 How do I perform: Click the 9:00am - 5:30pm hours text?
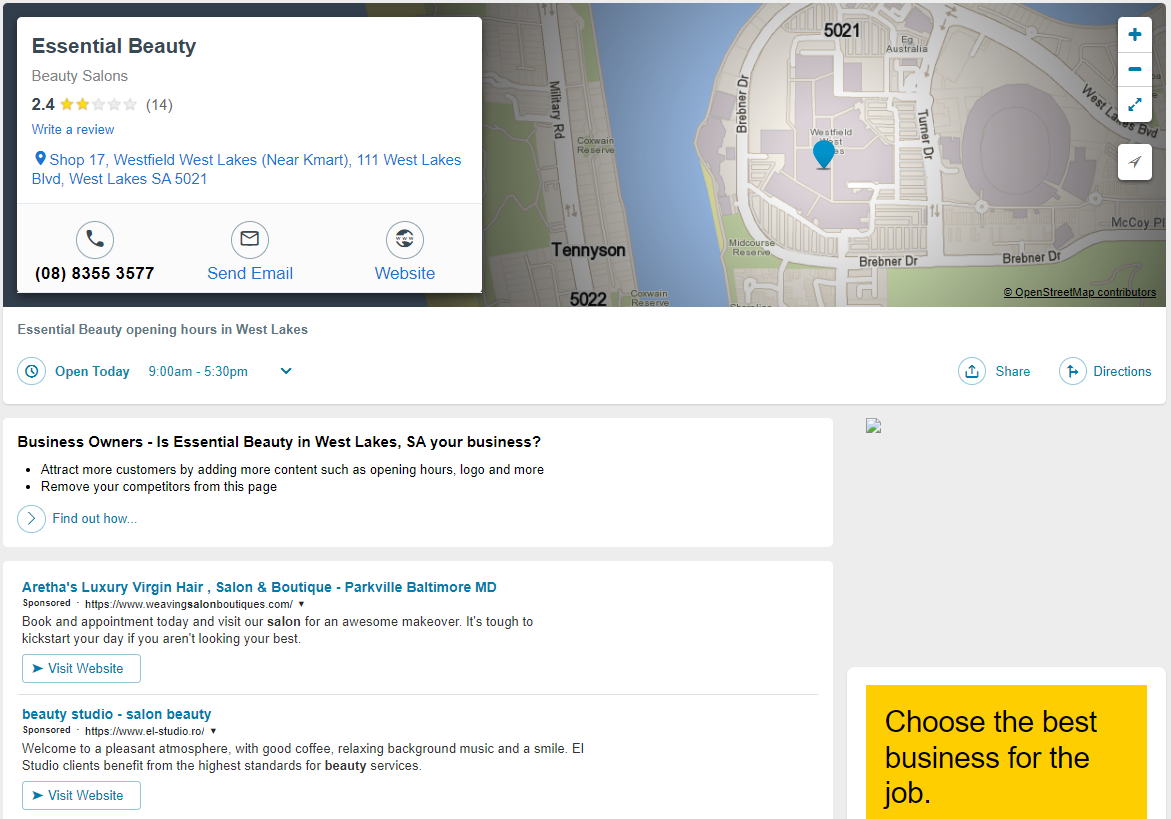pyautogui.click(x=198, y=371)
